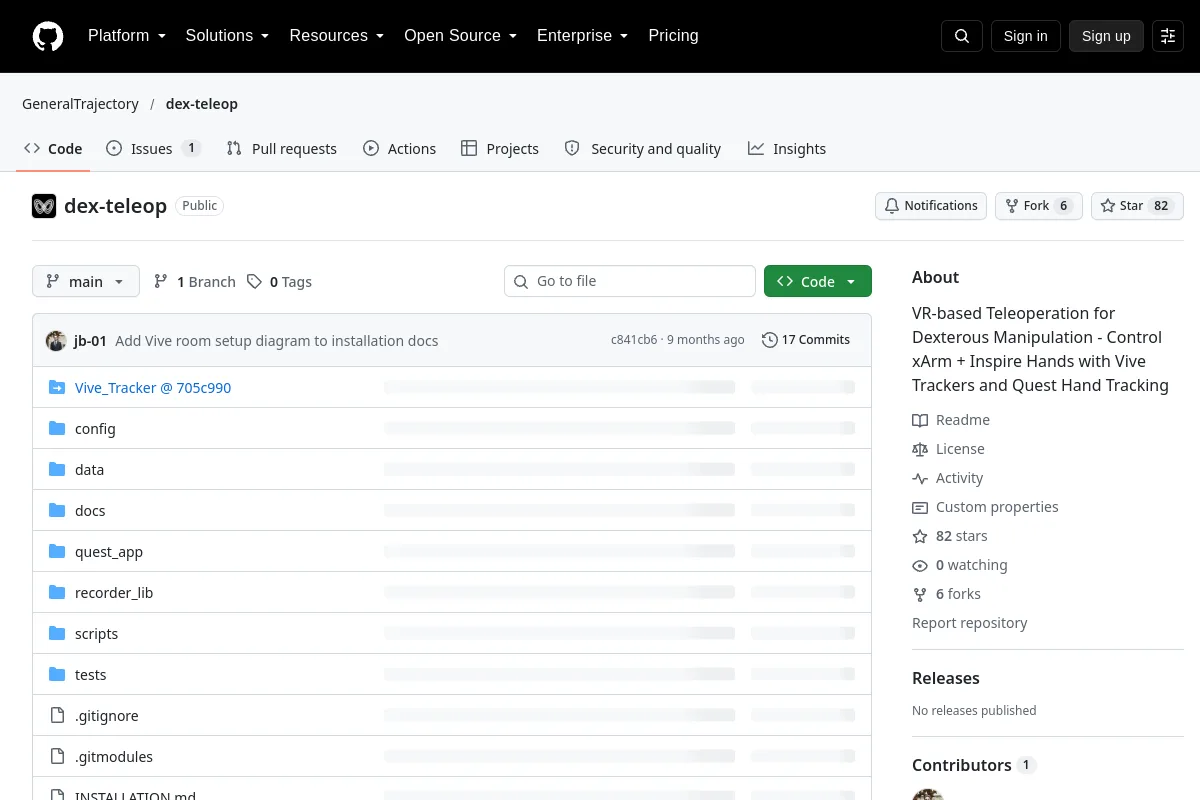Open the Vive_Tracker @ 705c990 submodule
Image resolution: width=1200 pixels, height=800 pixels.
point(153,387)
